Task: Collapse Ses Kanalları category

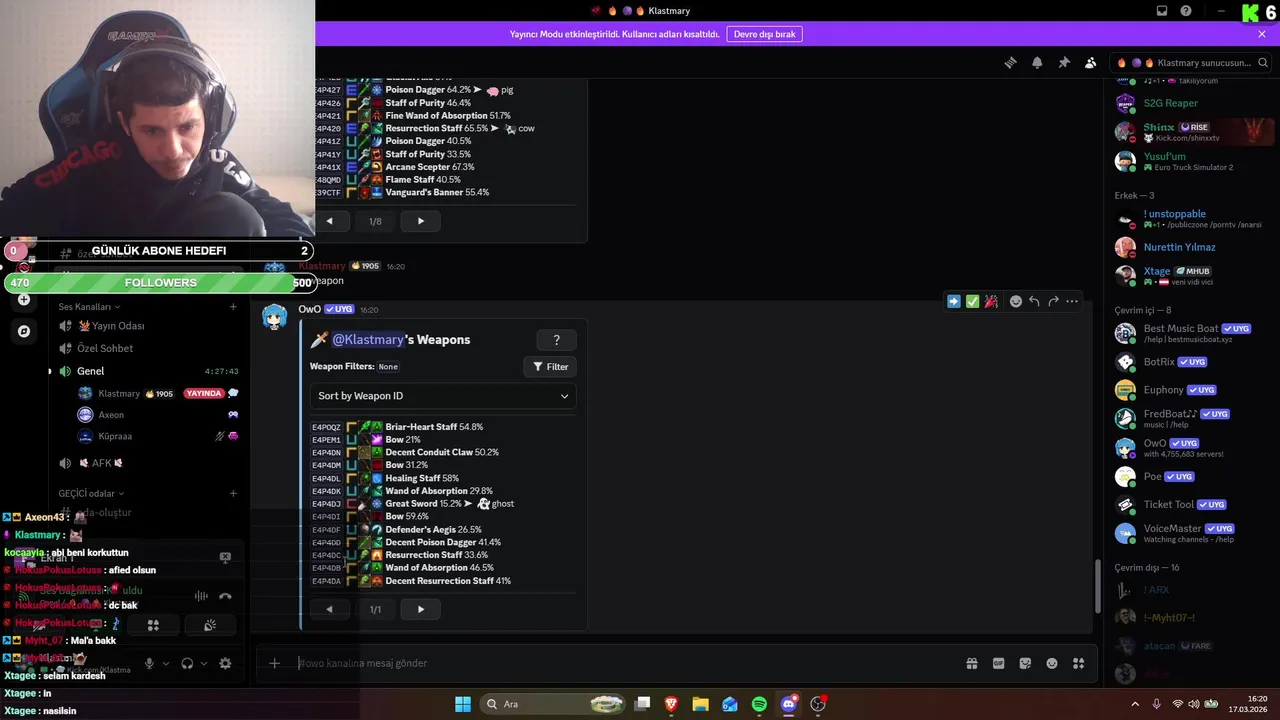Action: pos(91,307)
